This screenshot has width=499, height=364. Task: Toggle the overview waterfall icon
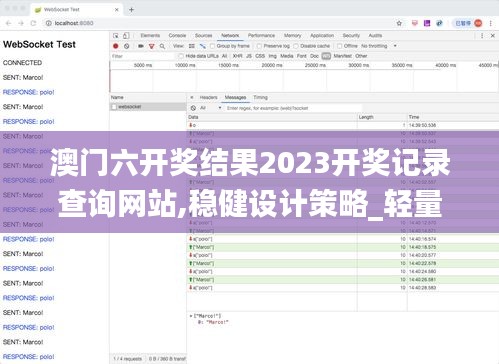pos(202,46)
